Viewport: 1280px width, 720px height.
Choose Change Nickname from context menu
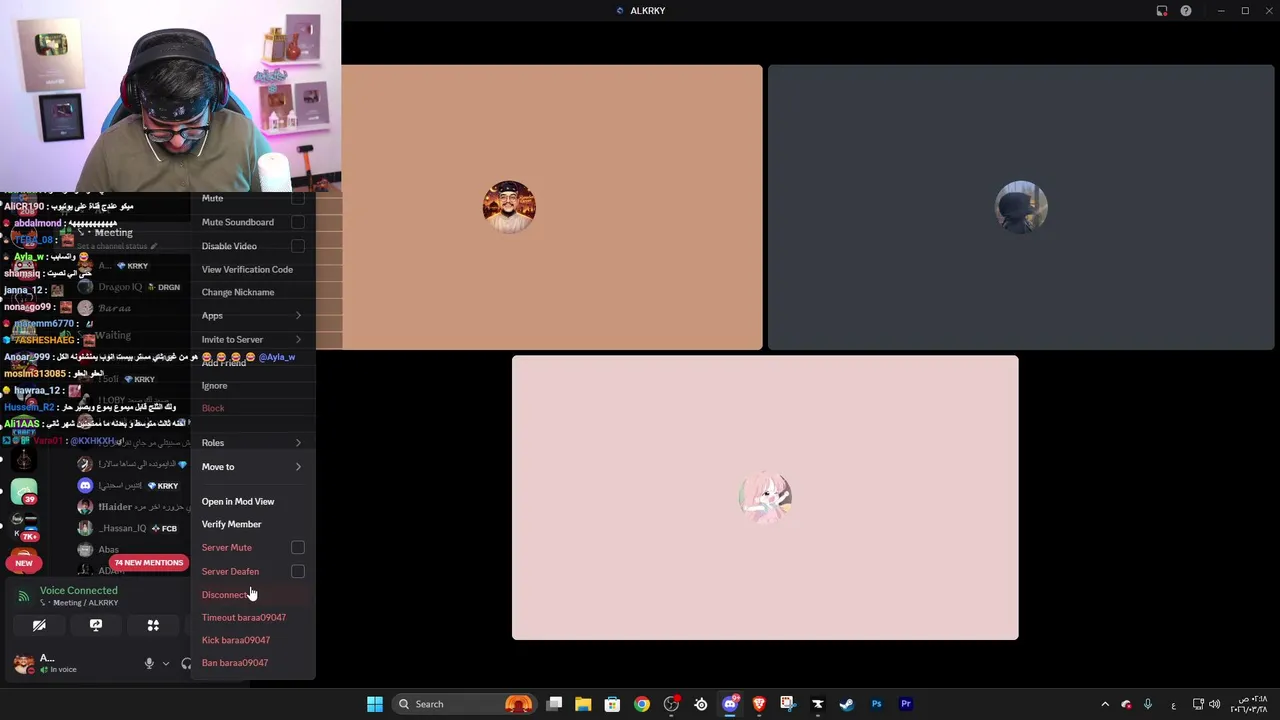click(238, 292)
